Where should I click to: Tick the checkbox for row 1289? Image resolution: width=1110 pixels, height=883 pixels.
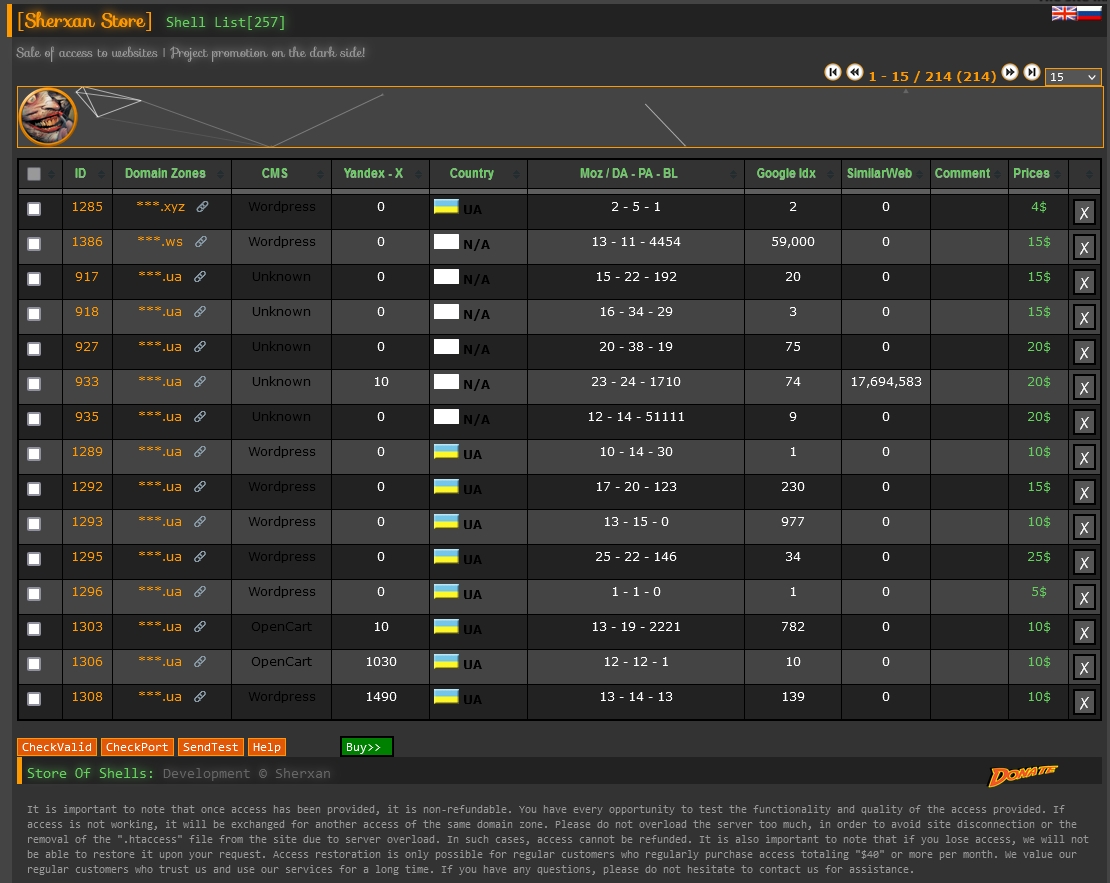(x=33, y=454)
